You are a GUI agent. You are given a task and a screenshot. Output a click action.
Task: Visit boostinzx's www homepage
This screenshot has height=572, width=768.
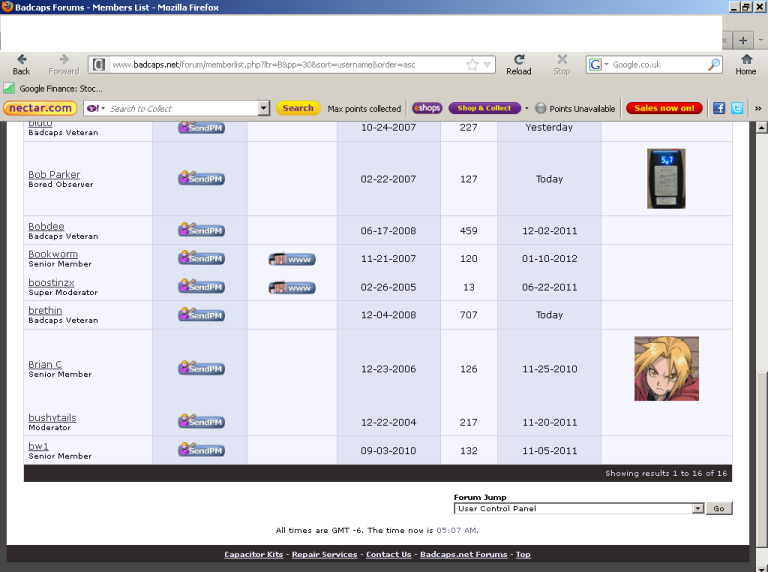292,287
